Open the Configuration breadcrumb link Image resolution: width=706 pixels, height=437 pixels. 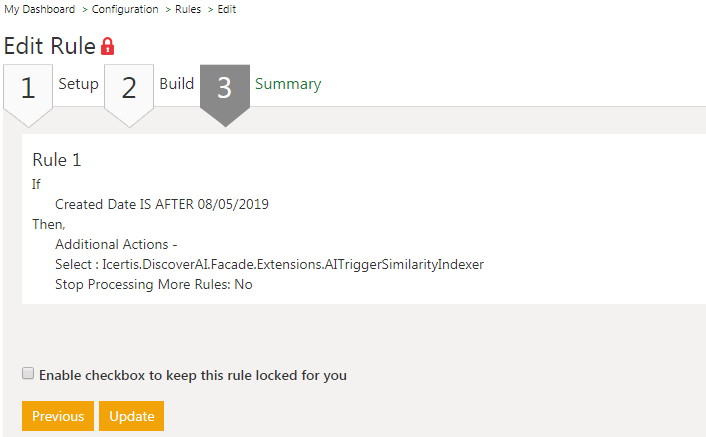pos(125,9)
